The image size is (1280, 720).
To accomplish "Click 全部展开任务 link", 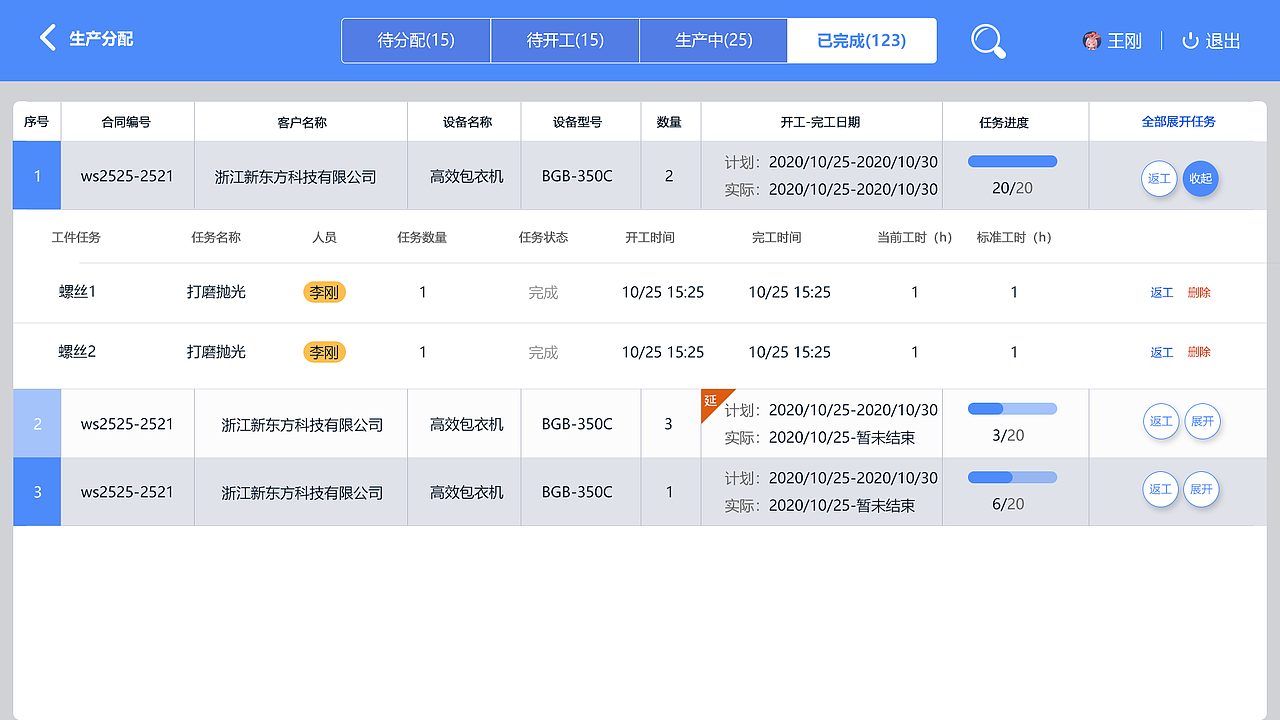I will [x=1179, y=122].
